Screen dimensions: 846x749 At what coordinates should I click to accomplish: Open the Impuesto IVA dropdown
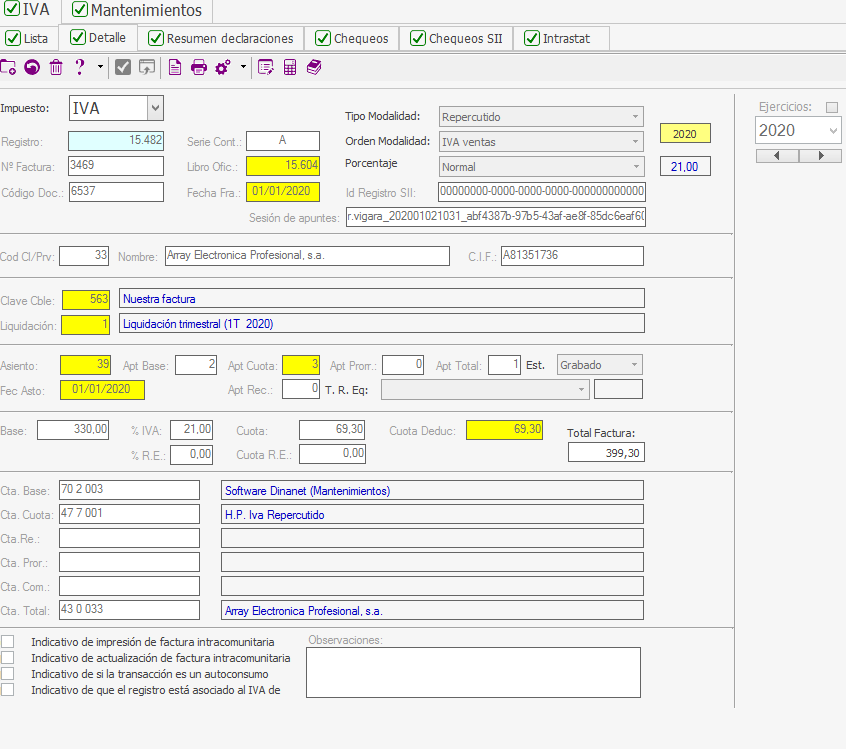coord(154,108)
